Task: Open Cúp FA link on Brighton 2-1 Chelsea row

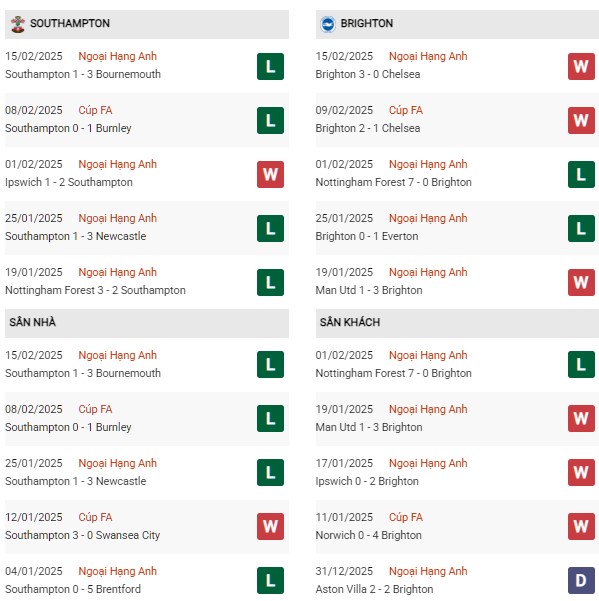Action: coord(406,110)
